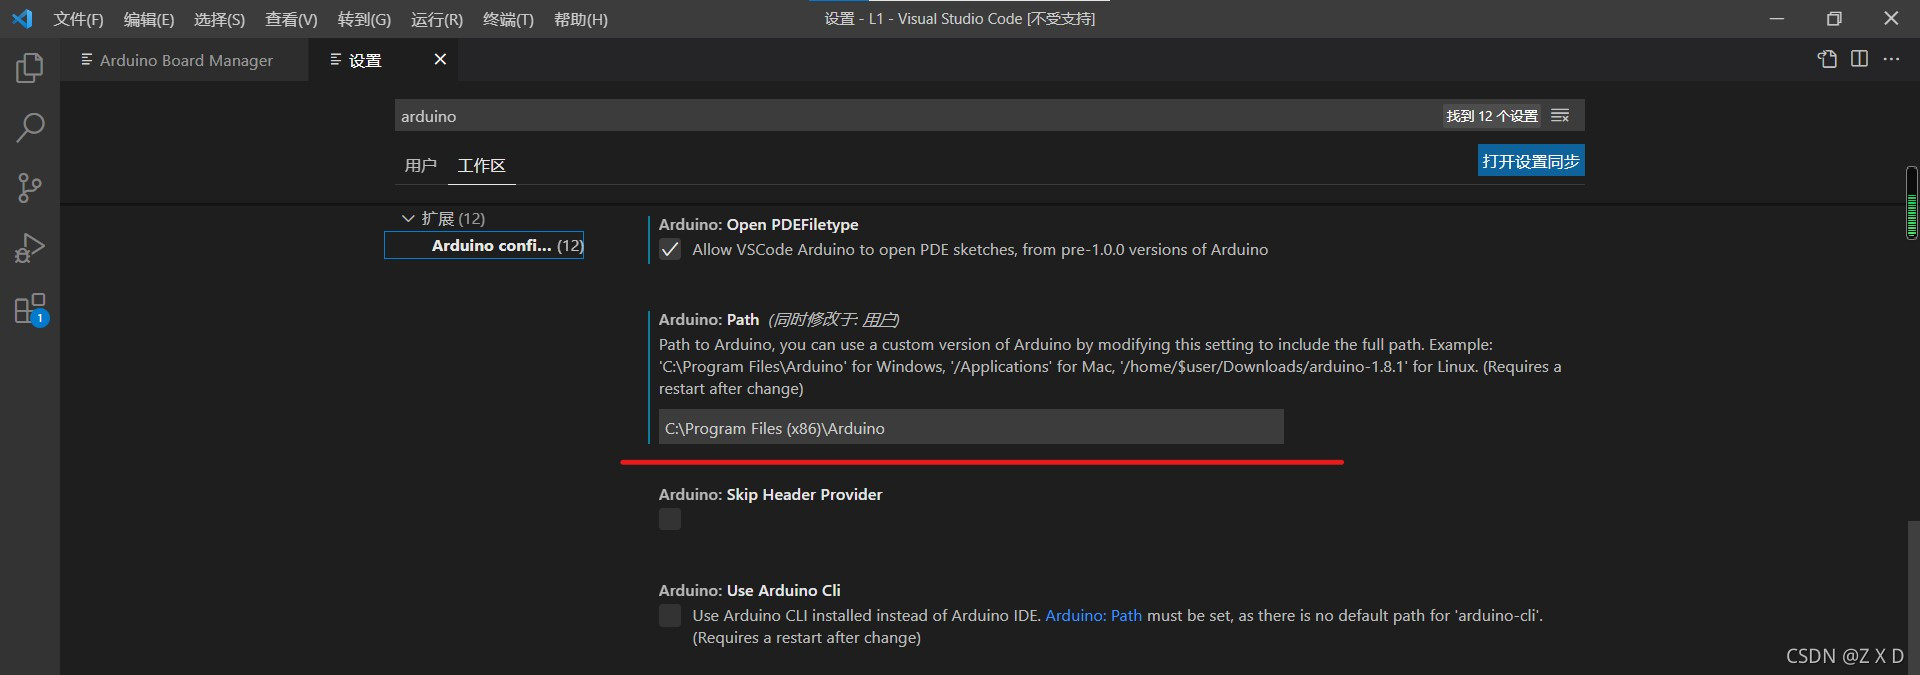Open the Extensions view with badge
The image size is (1920, 675).
point(30,309)
